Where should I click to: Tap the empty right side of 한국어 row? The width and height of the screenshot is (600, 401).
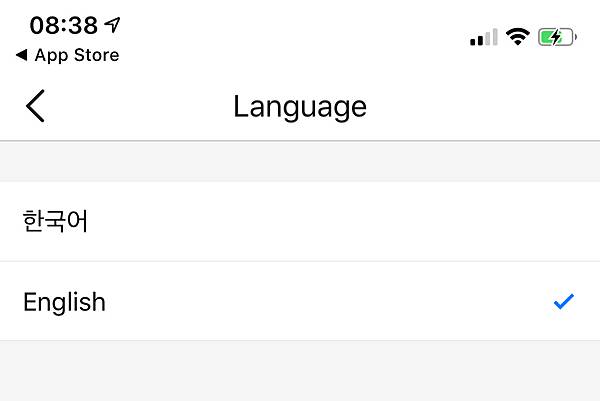(x=450, y=221)
